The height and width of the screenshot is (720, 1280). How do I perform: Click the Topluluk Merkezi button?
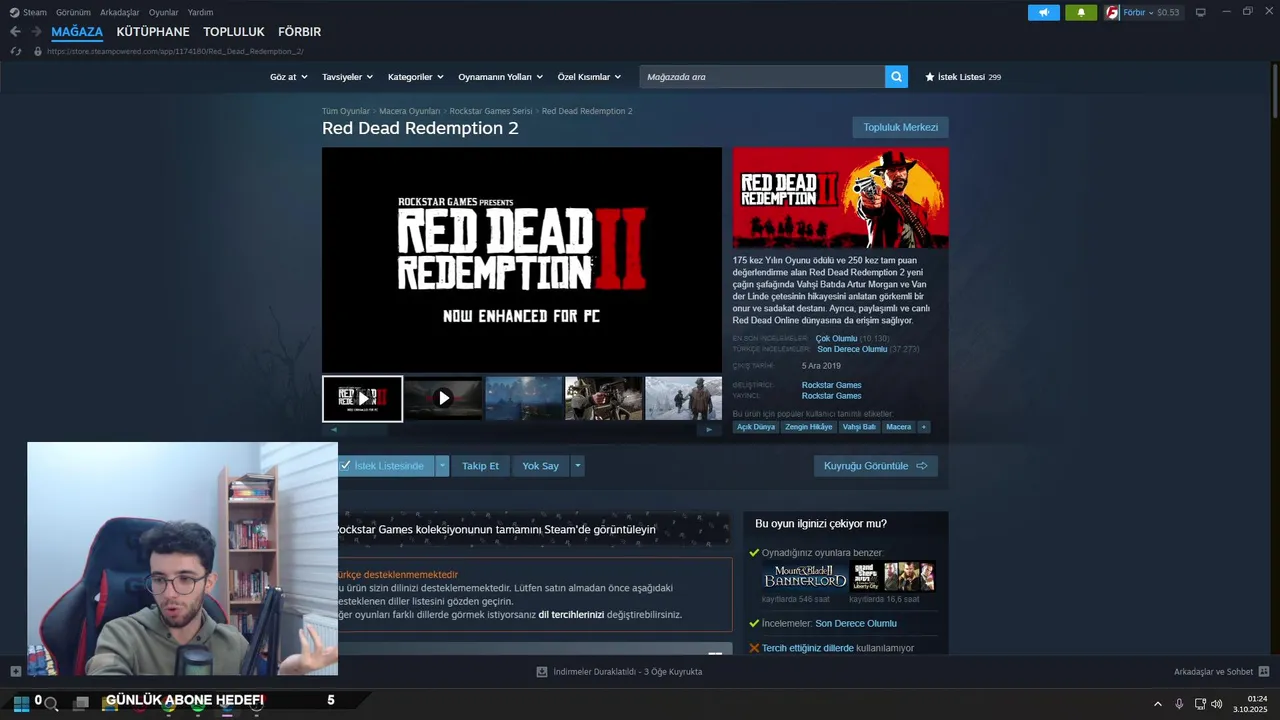(x=900, y=127)
